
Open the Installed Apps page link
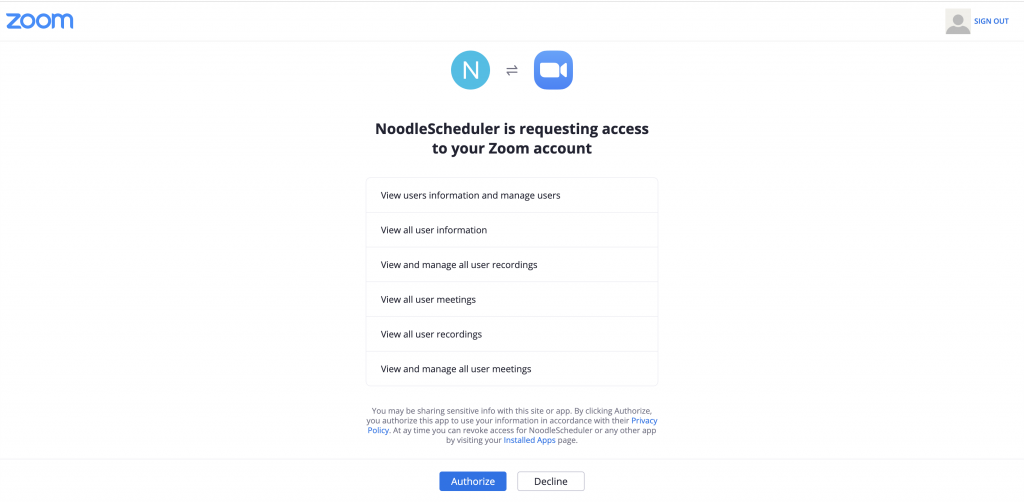pos(530,441)
